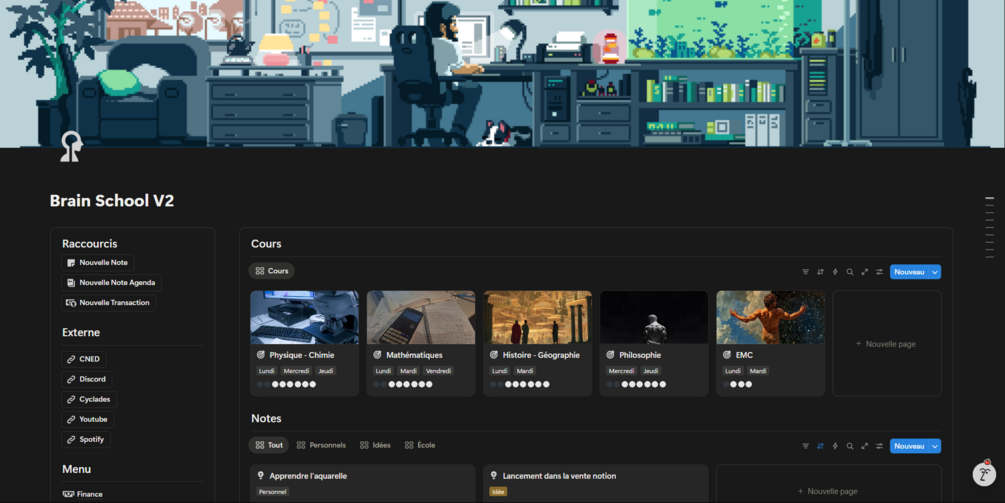Open dropdown arrow next to Cours Nouveau button
This screenshot has width=1005, height=503.
click(935, 272)
